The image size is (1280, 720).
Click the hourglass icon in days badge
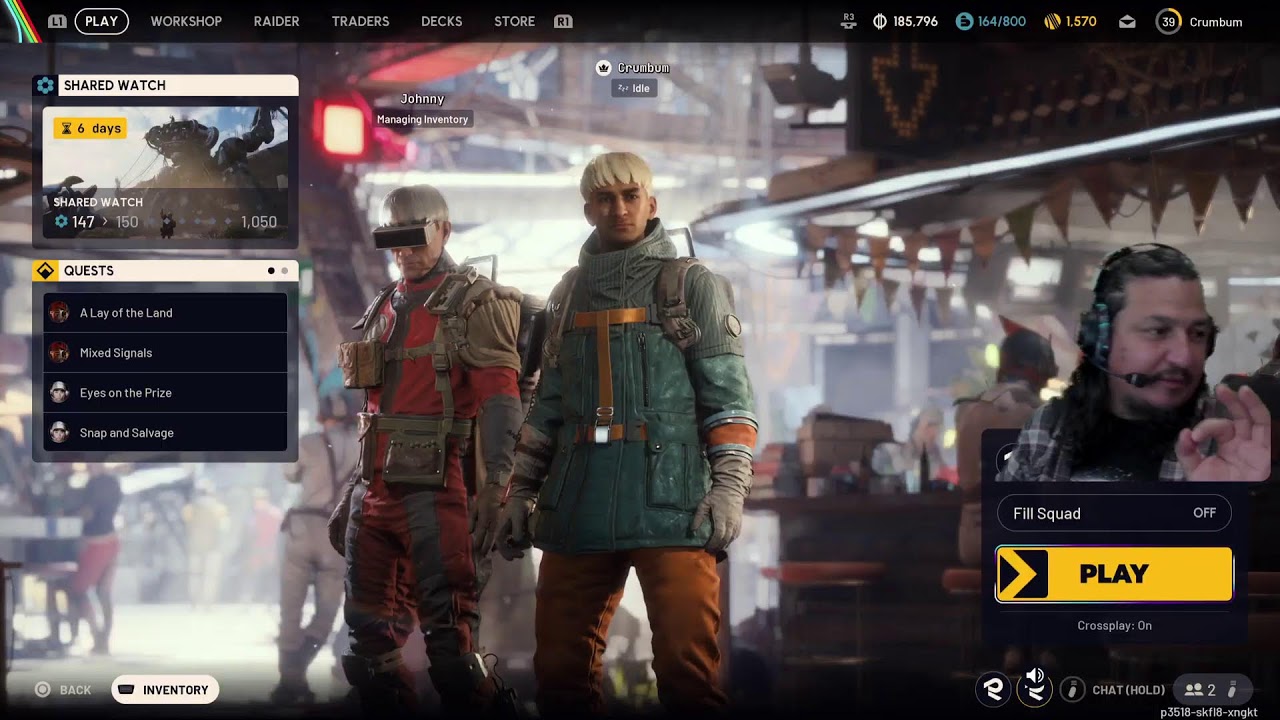(66, 128)
